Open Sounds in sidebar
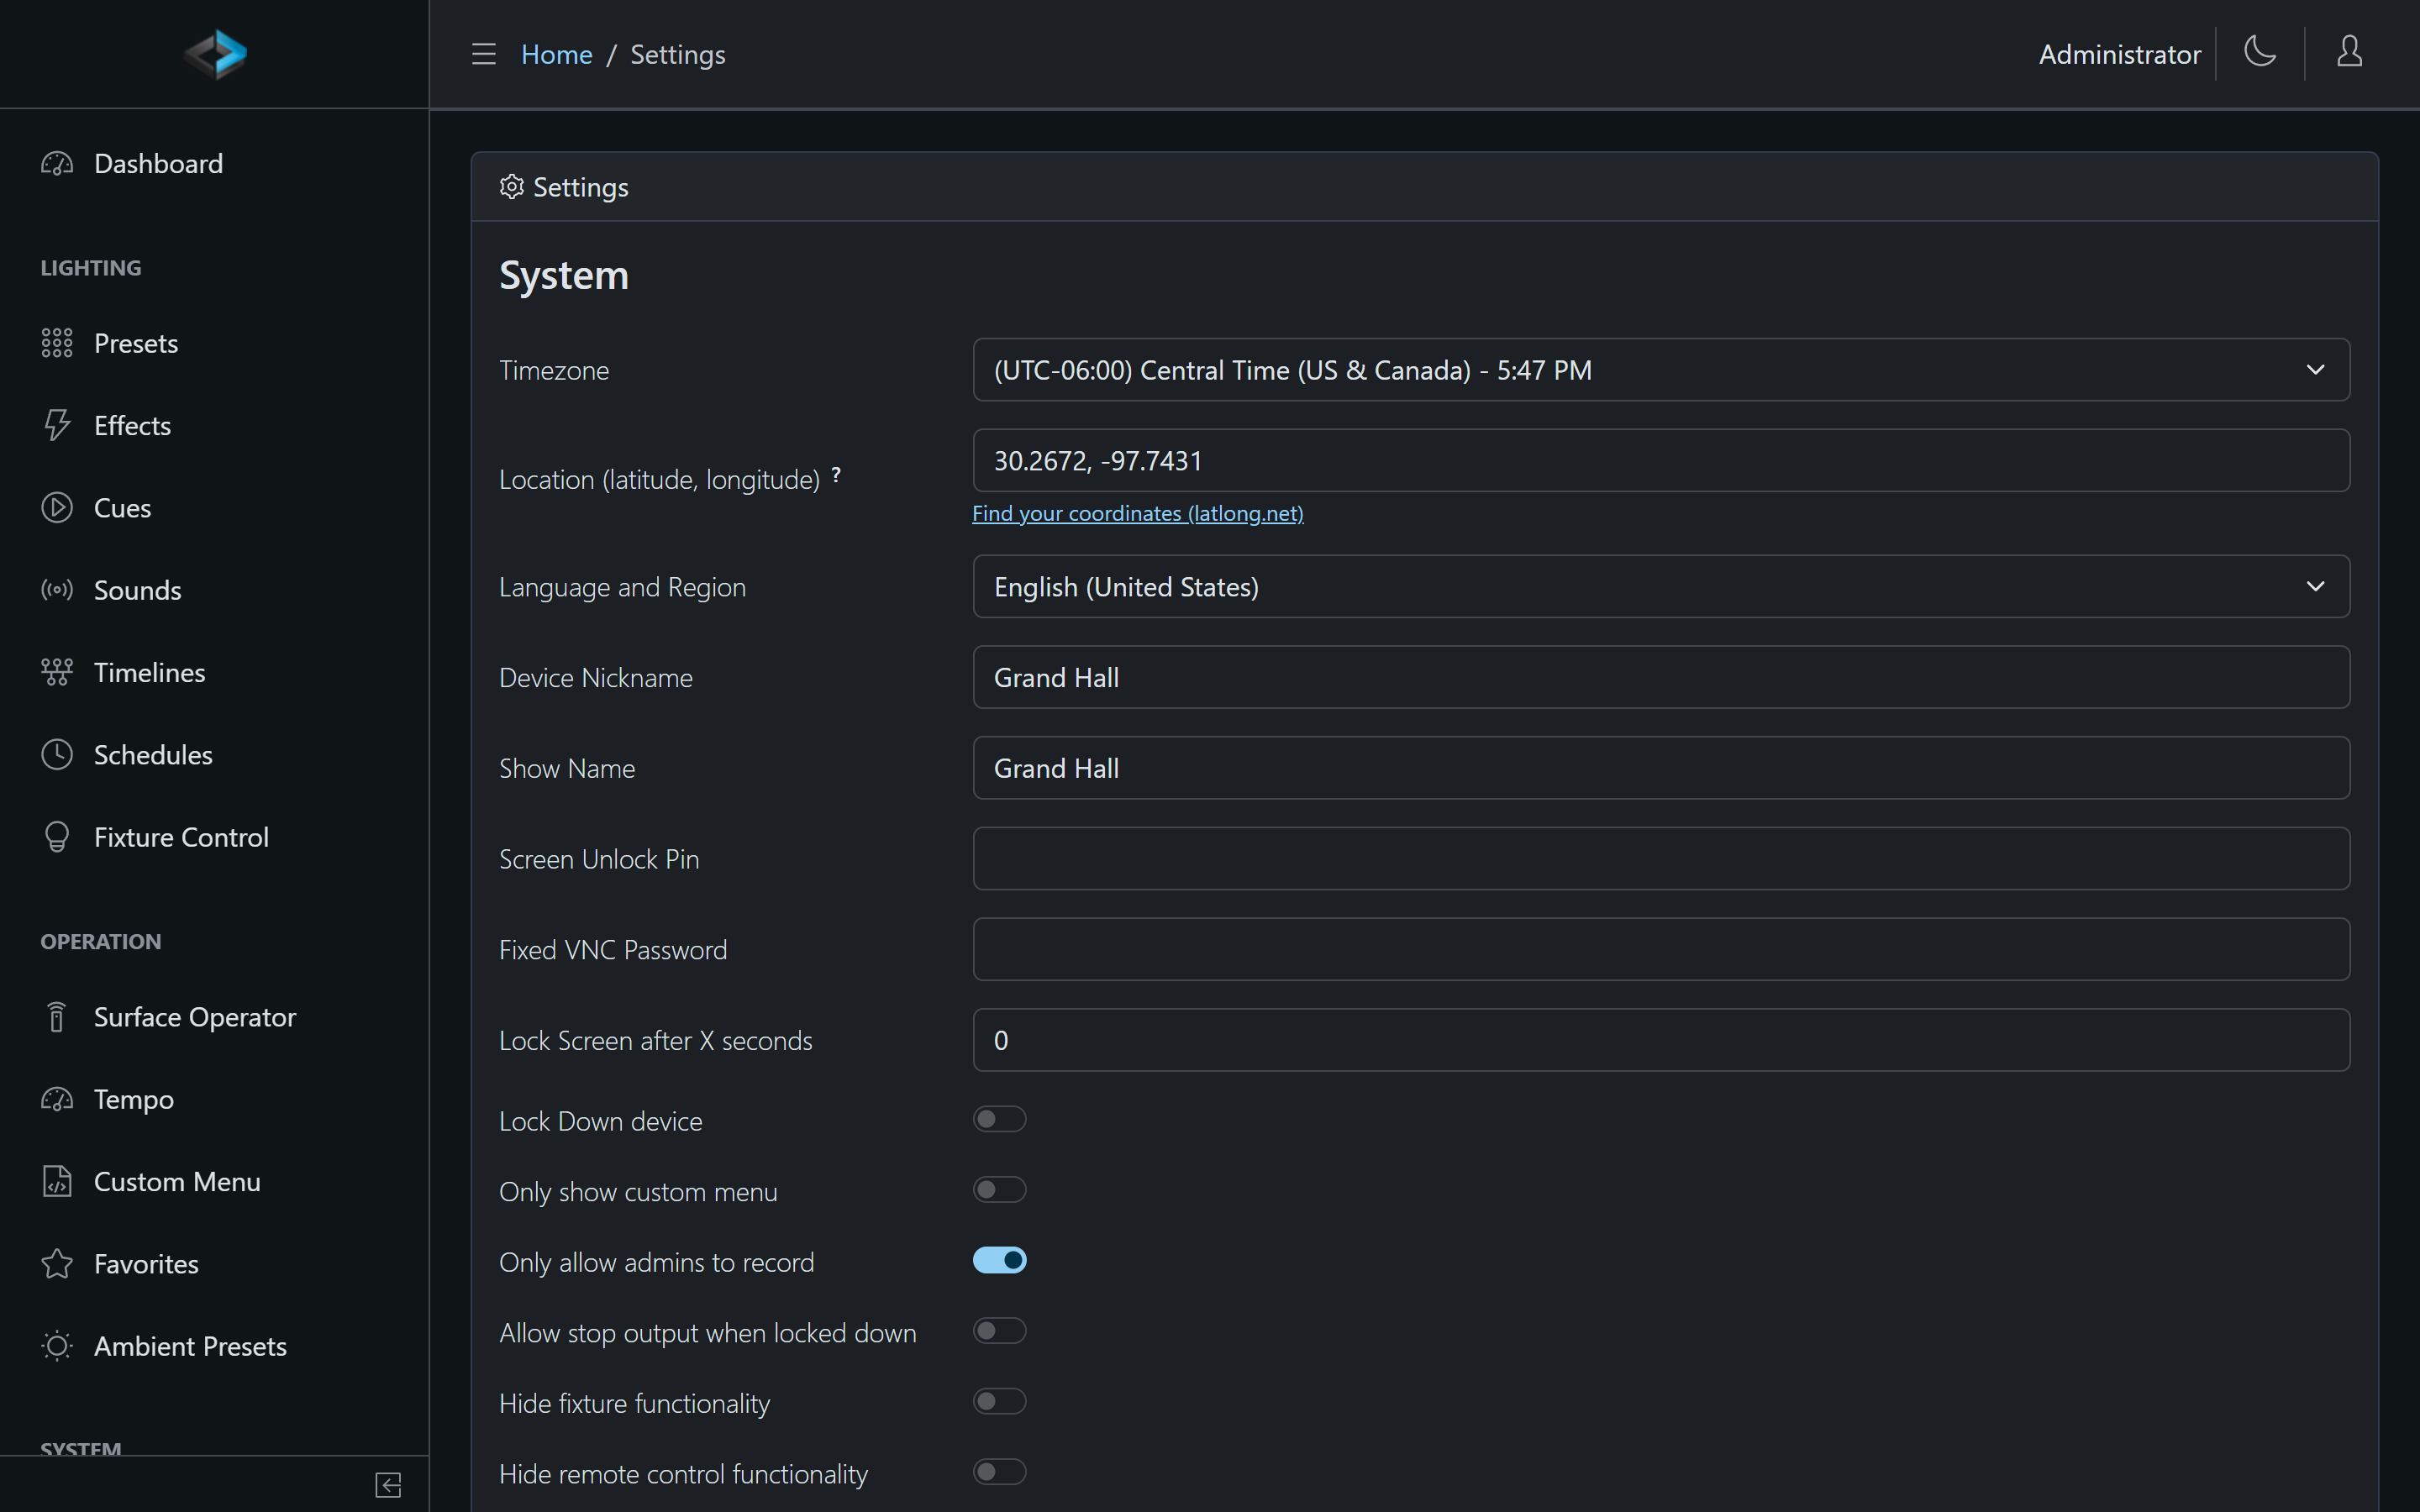The width and height of the screenshot is (2420, 1512). pos(137,590)
